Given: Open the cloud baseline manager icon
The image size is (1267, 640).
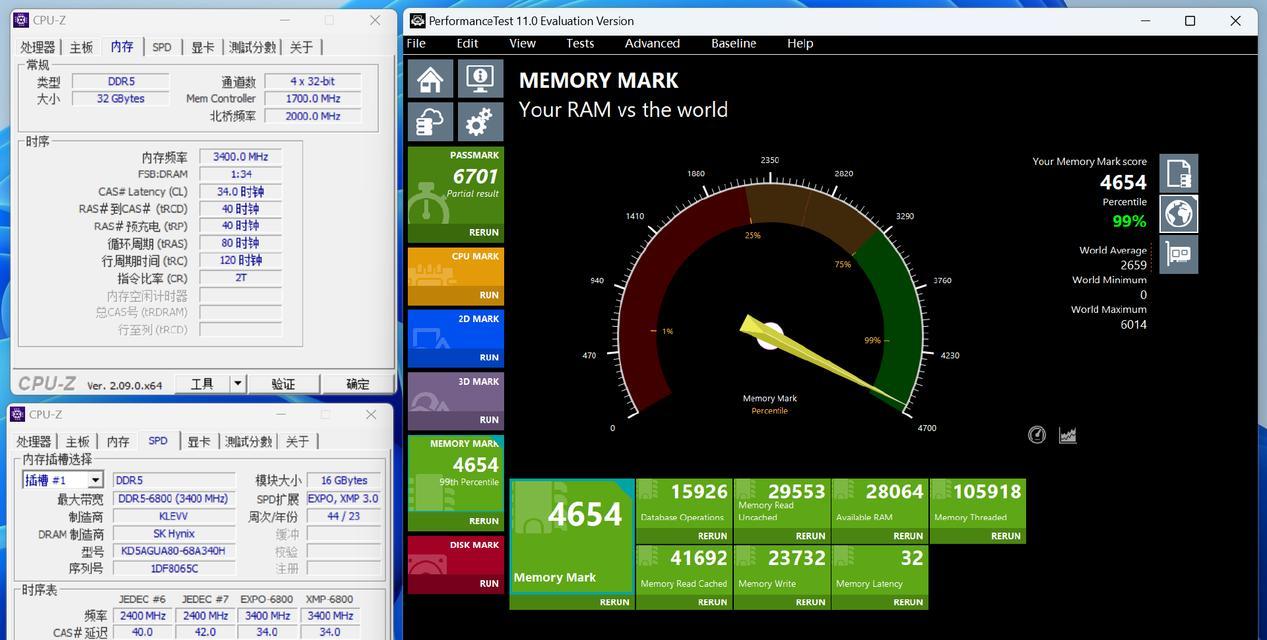Looking at the screenshot, I should coord(431,122).
